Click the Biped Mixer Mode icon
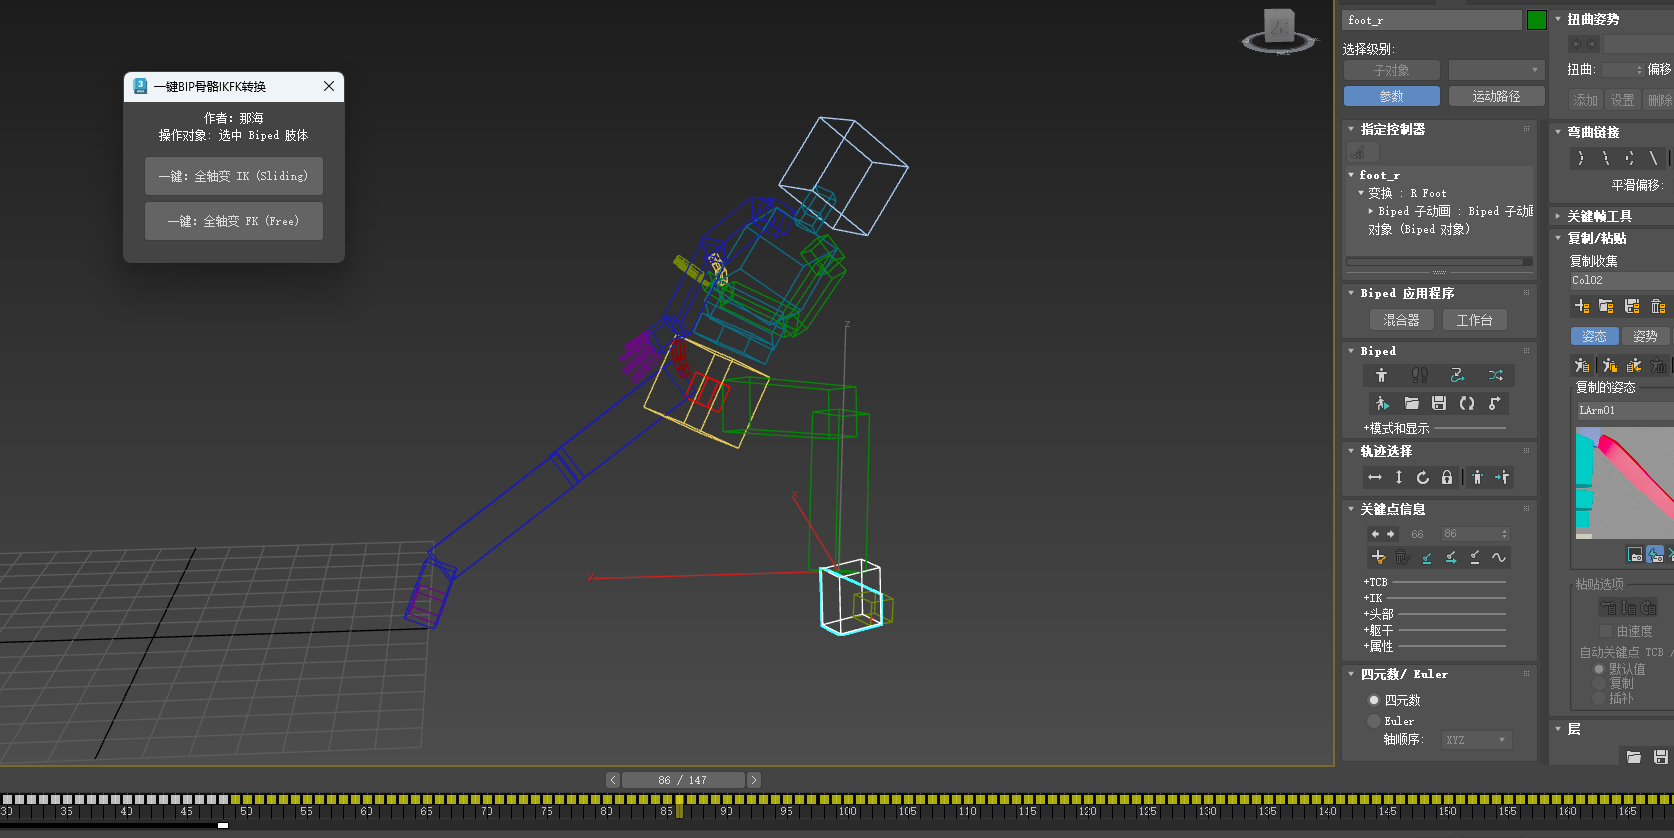This screenshot has height=838, width=1674. click(1495, 375)
